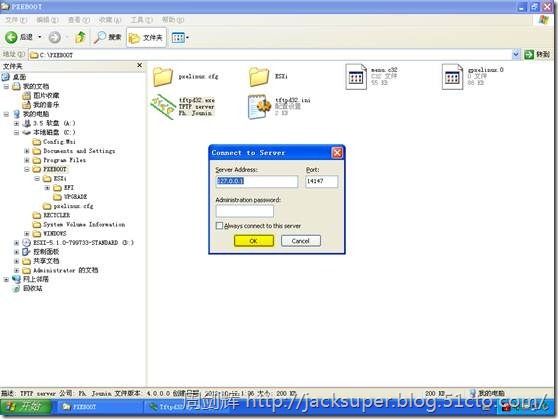558x419 pixels.
Task: Go up one folder level
Action: 81,37
